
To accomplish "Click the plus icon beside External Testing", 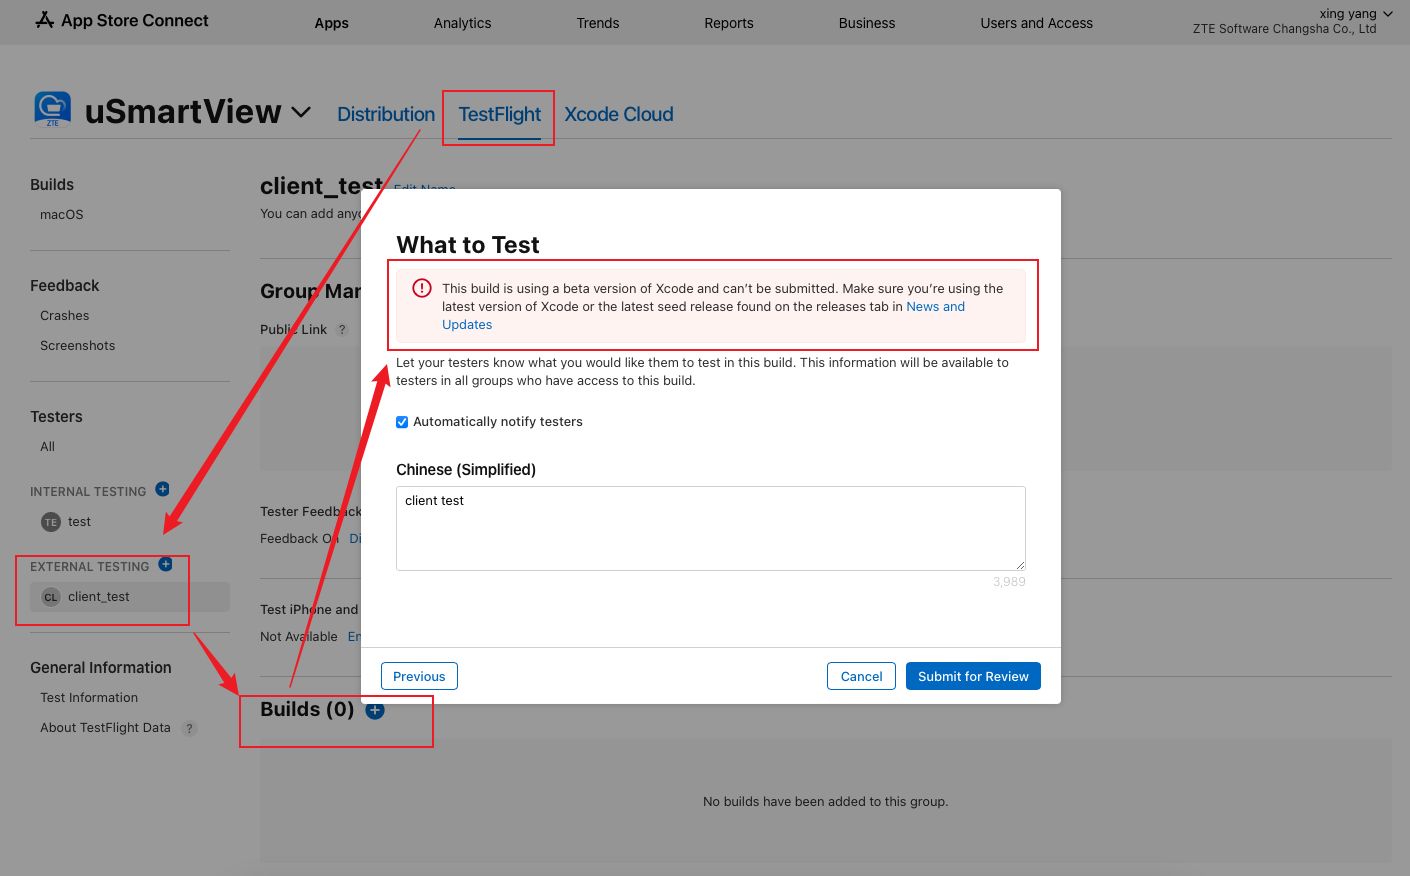I will 166,564.
